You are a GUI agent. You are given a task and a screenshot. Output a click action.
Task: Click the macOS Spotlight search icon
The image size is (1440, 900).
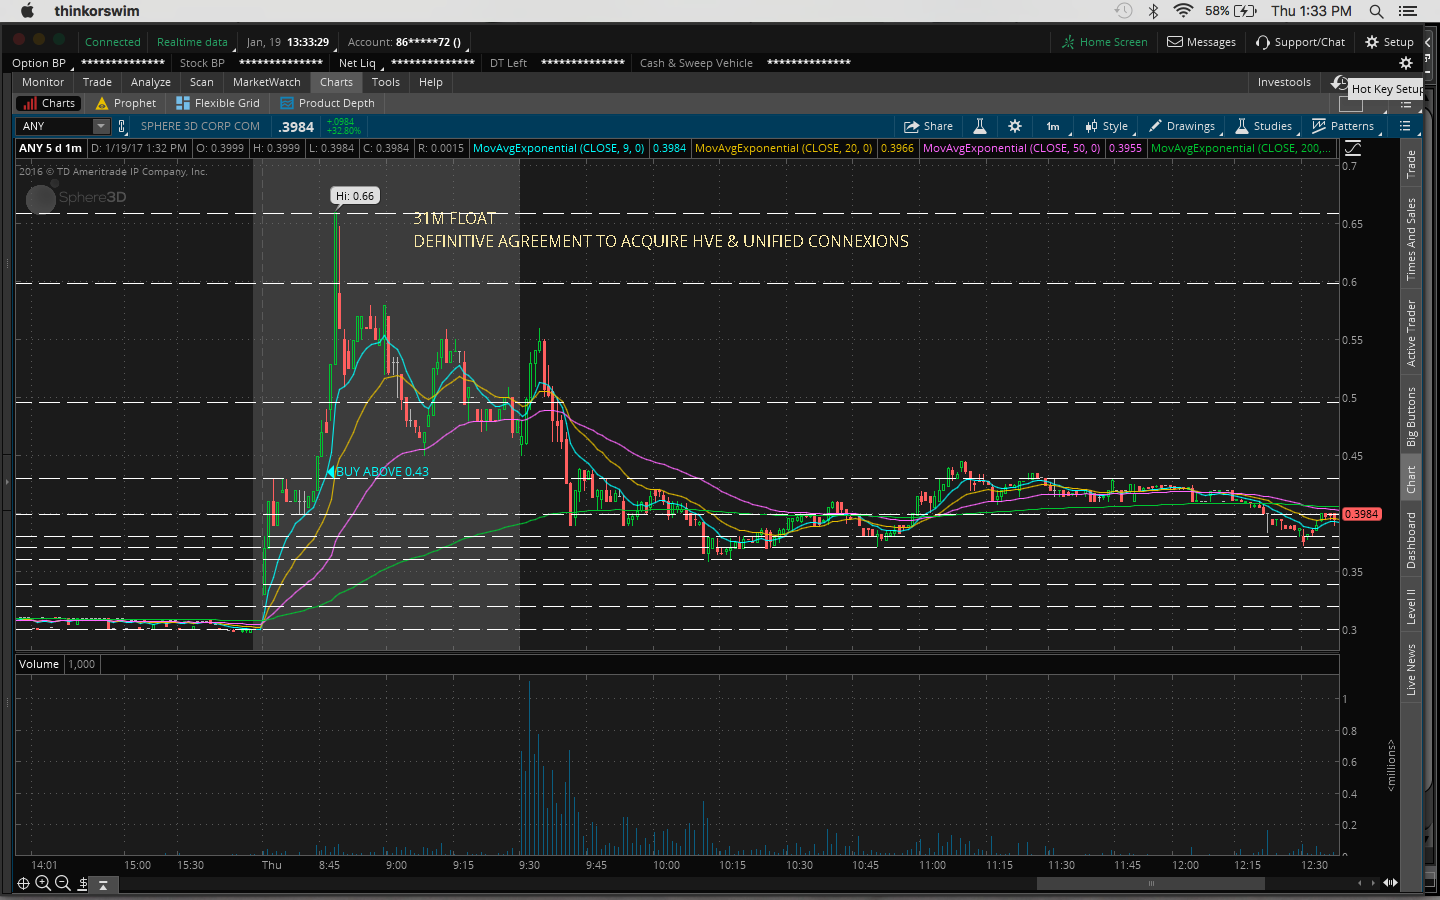click(x=1376, y=11)
